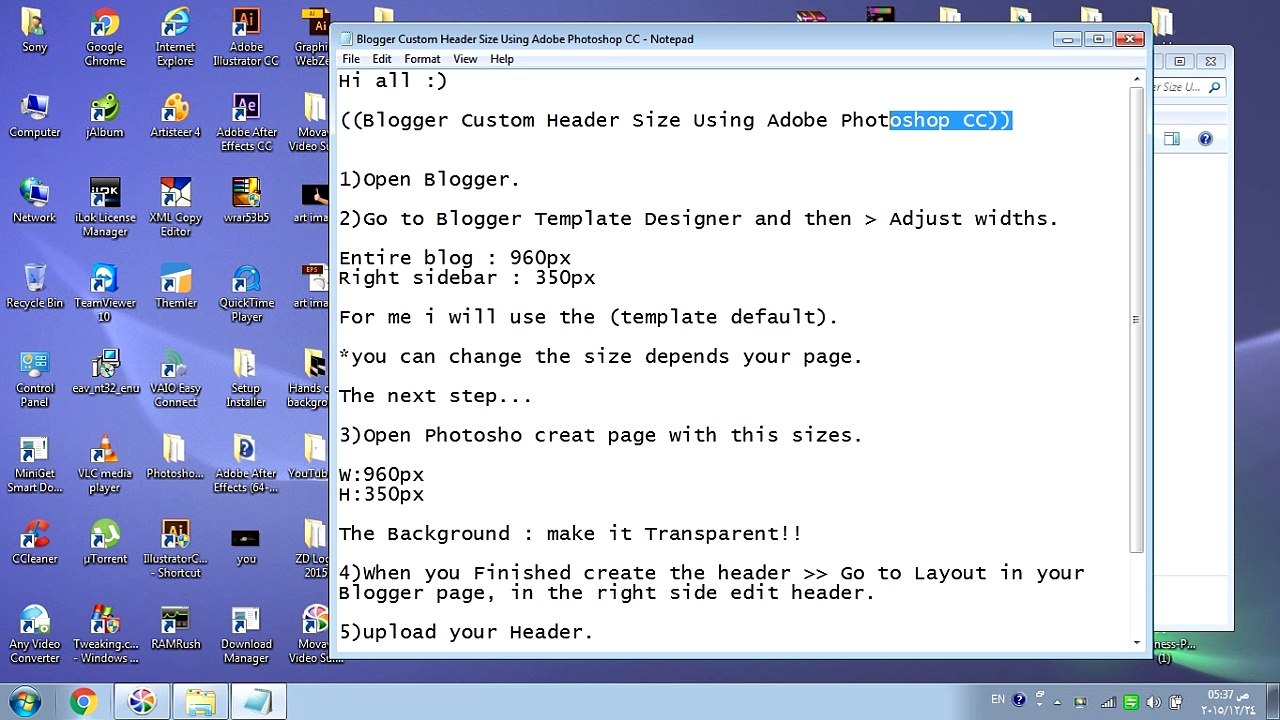This screenshot has width=1280, height=720.
Task: Click the Explorer window's Help button
Action: [x=1205, y=139]
